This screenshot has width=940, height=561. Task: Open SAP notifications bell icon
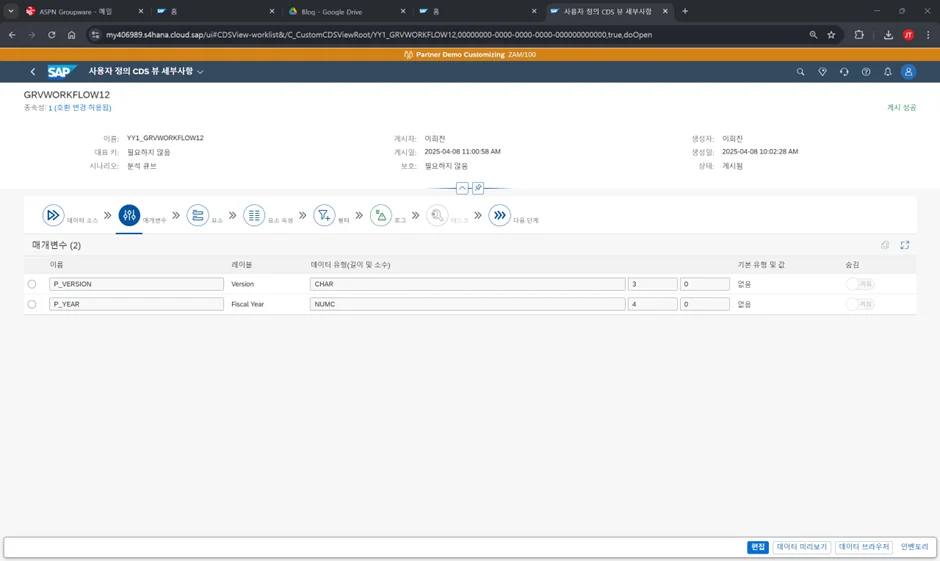[x=887, y=72]
